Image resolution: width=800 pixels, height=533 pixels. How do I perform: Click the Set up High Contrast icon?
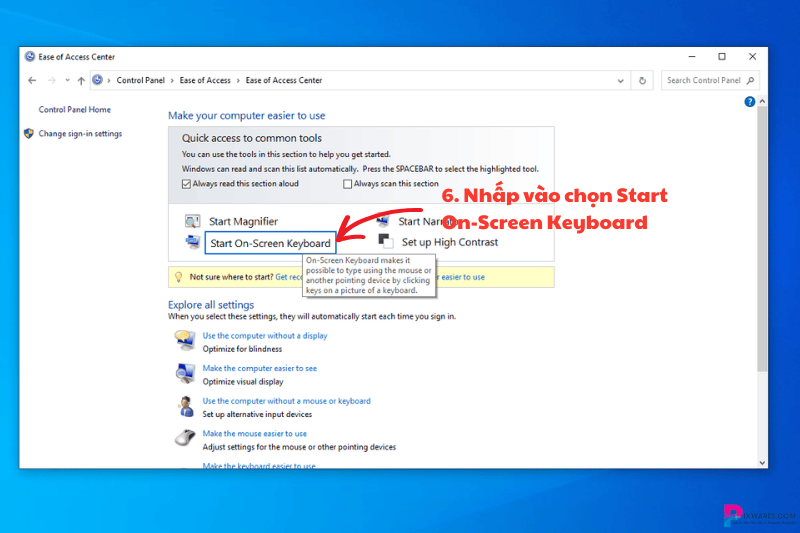[x=385, y=242]
